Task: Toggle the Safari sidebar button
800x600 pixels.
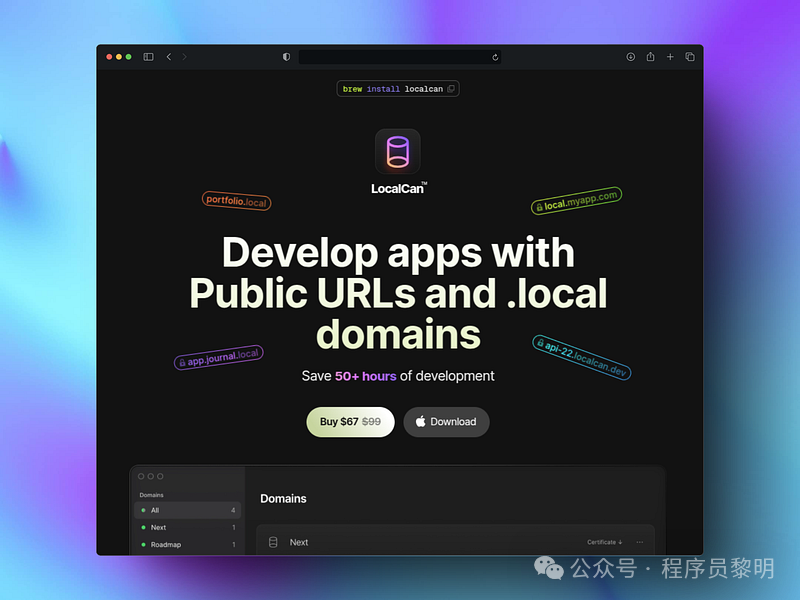Action: pyautogui.click(x=148, y=57)
